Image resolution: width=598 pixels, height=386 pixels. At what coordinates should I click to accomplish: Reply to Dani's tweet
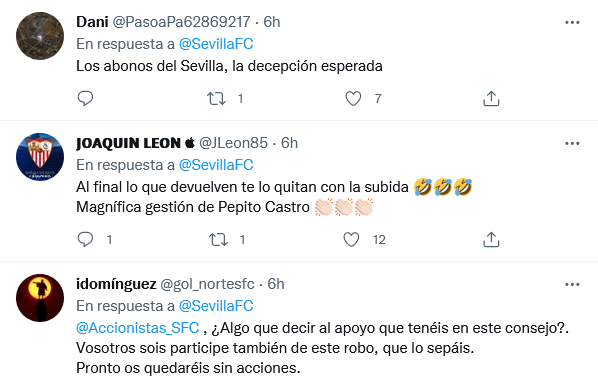pos(85,98)
